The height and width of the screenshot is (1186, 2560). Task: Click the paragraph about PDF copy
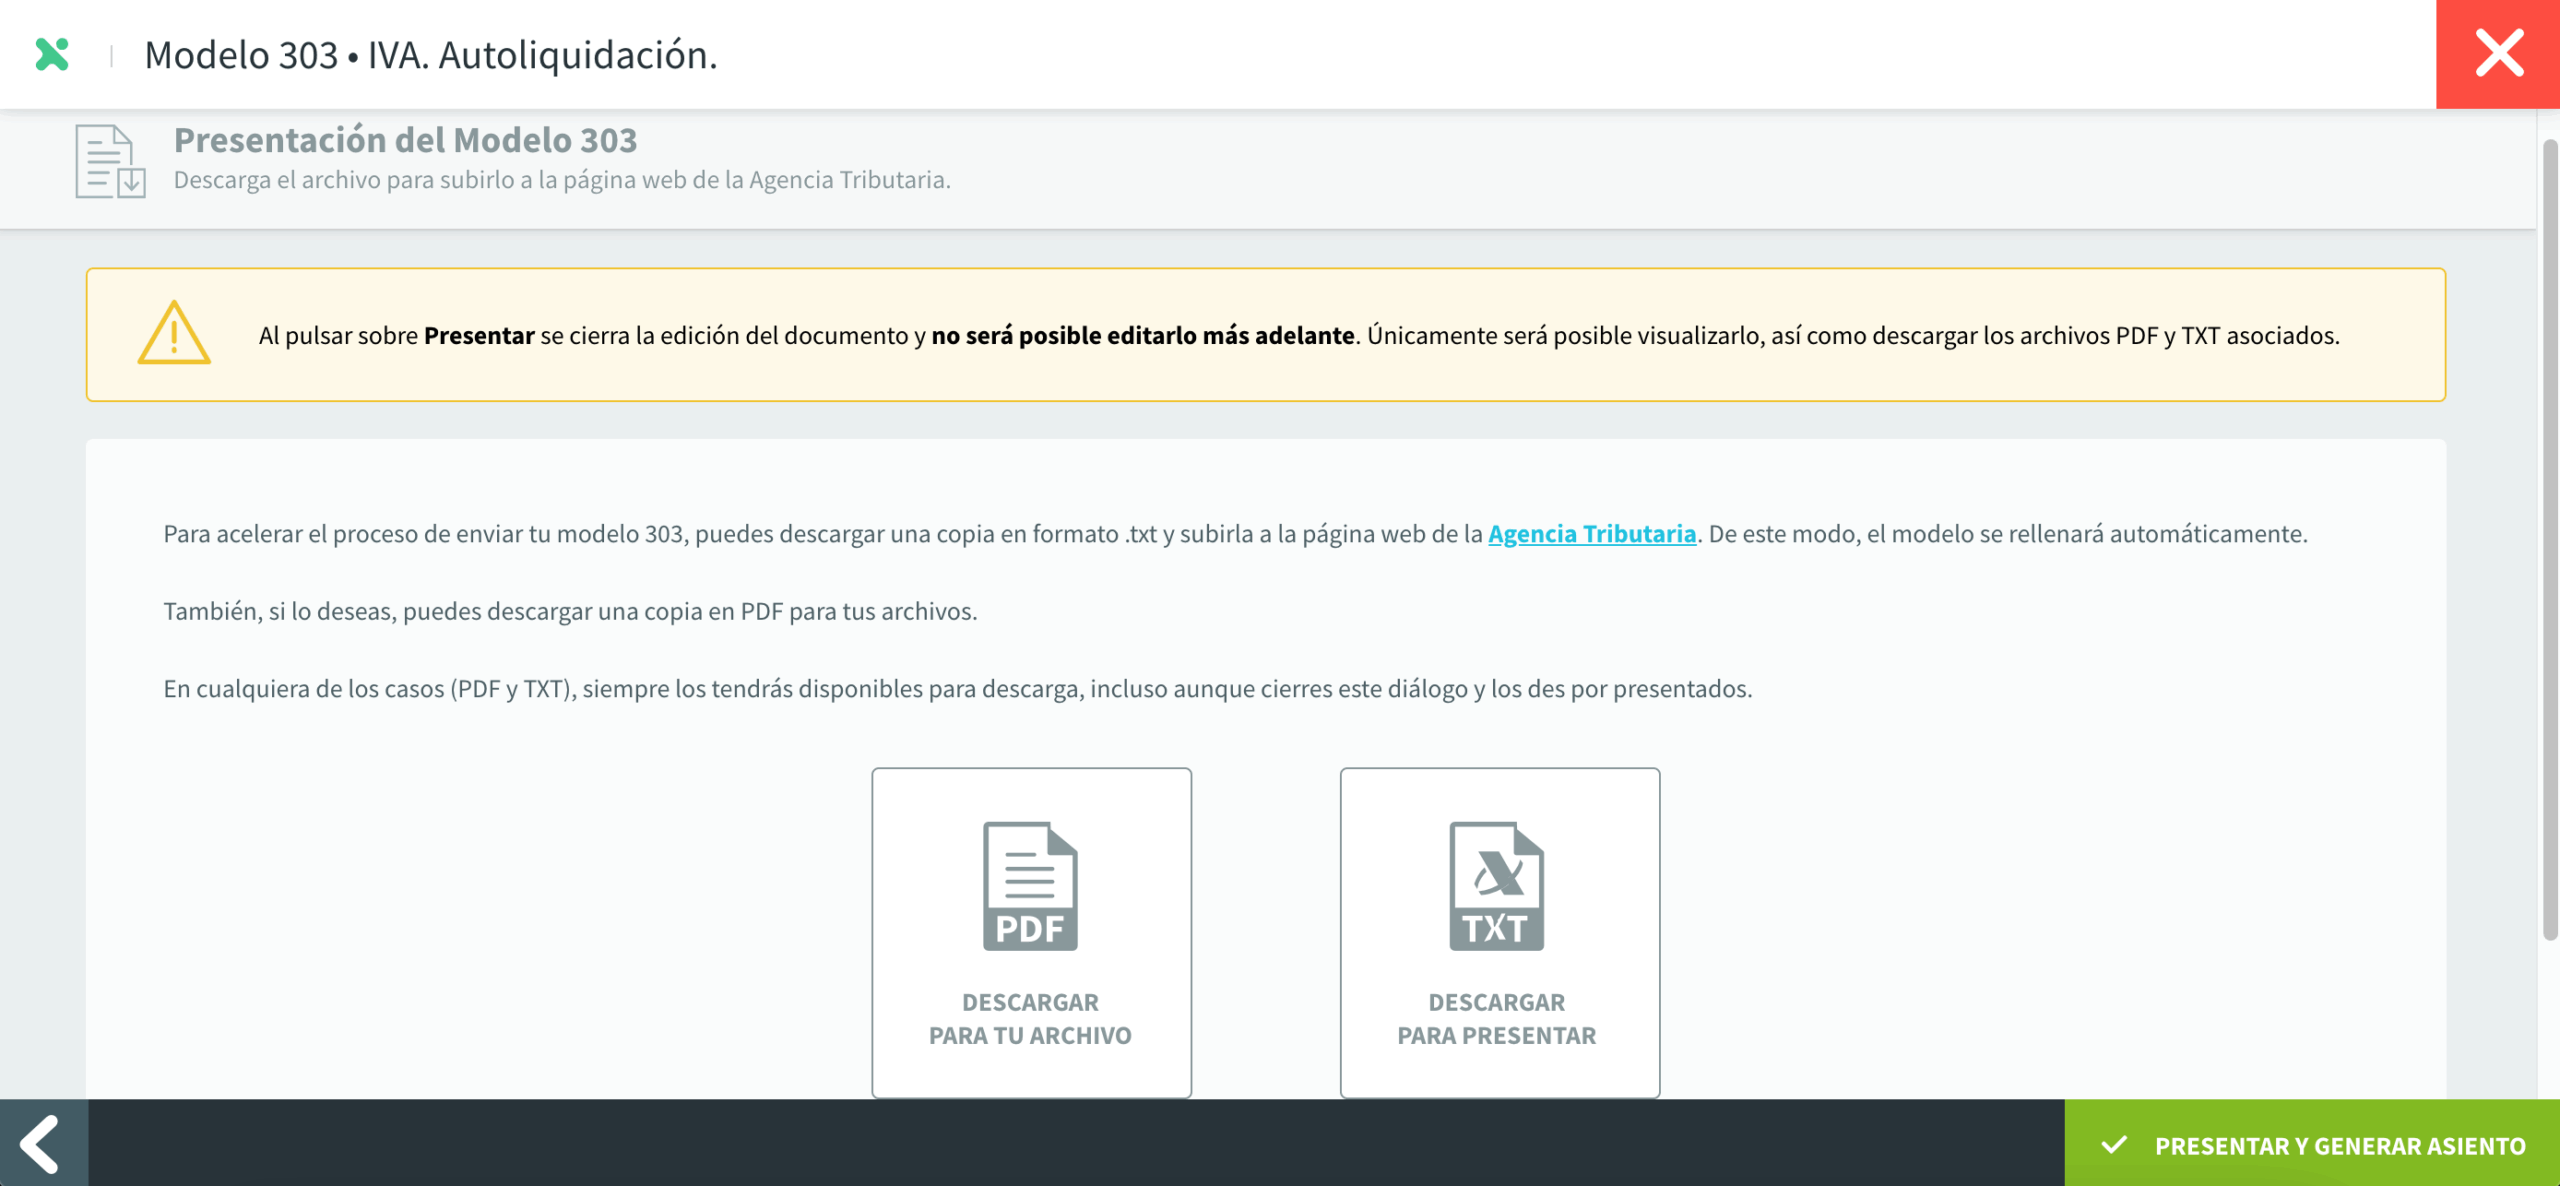(x=570, y=611)
